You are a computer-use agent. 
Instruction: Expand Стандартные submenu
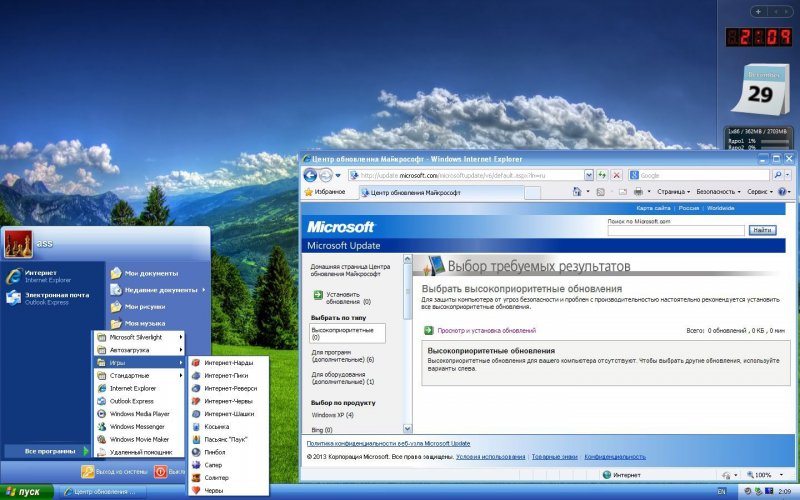click(x=139, y=376)
